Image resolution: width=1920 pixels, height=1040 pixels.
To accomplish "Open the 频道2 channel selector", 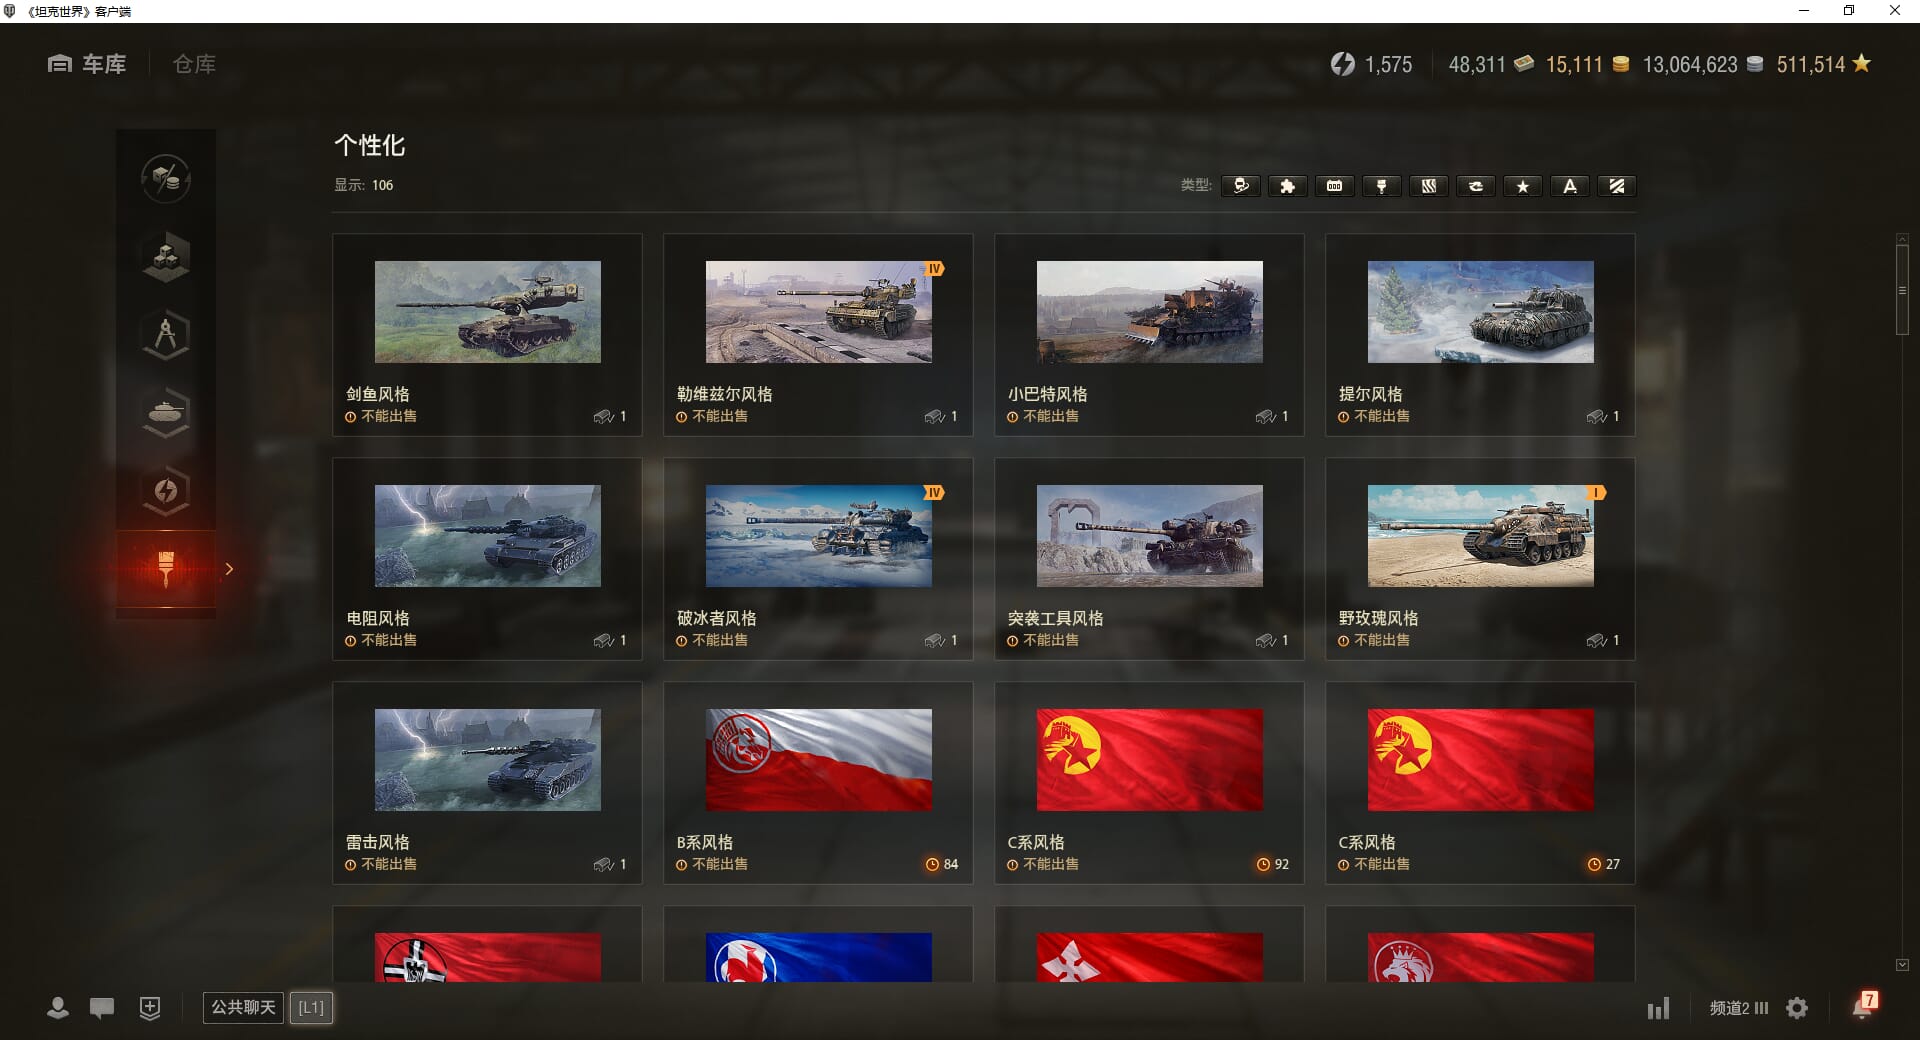I will pos(1738,1008).
